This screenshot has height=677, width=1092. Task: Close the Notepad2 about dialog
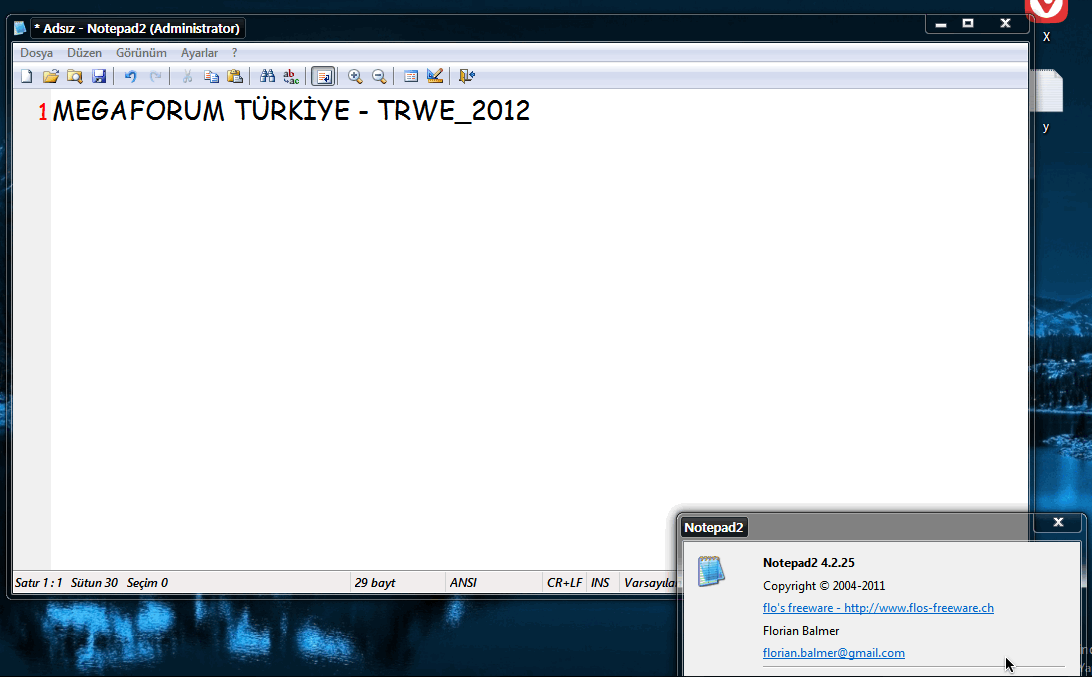[x=1058, y=522]
